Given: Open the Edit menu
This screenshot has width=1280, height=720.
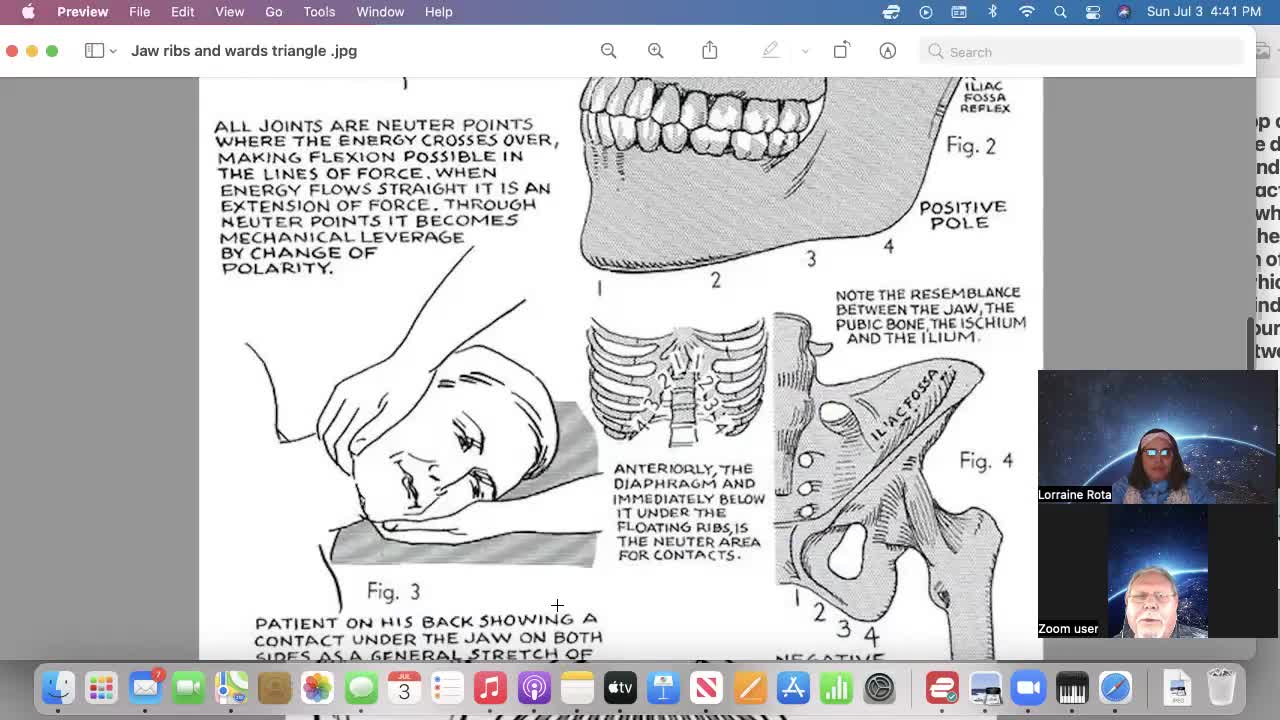Looking at the screenshot, I should point(182,12).
